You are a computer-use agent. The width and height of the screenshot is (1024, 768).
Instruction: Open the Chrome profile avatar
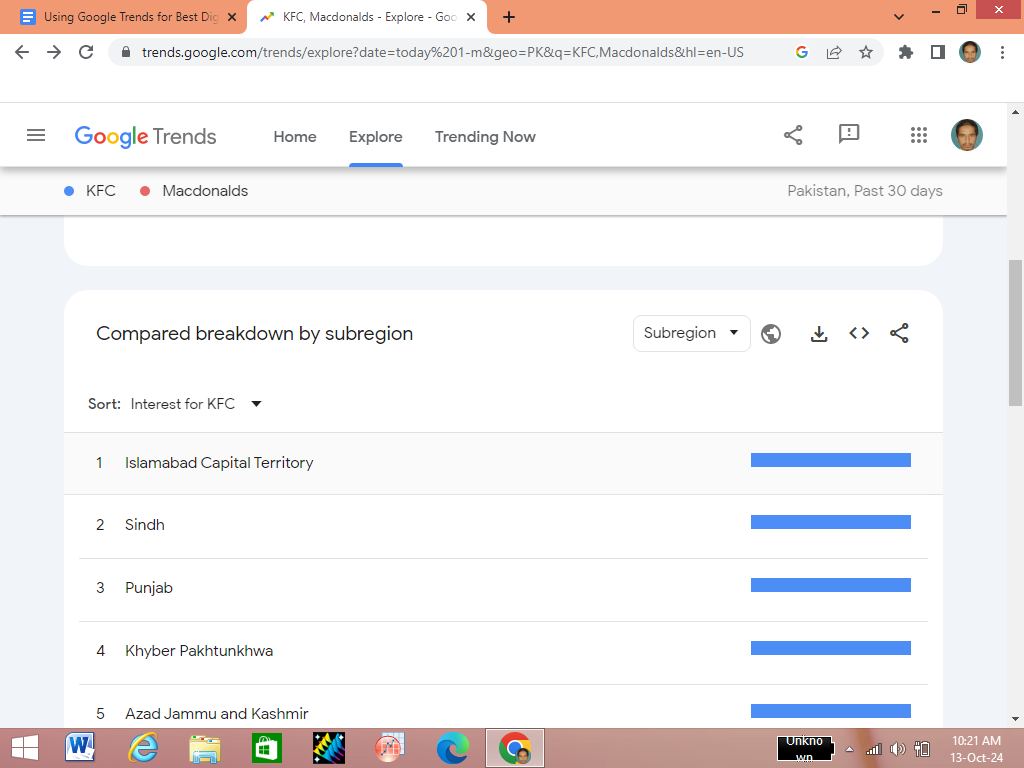point(970,52)
